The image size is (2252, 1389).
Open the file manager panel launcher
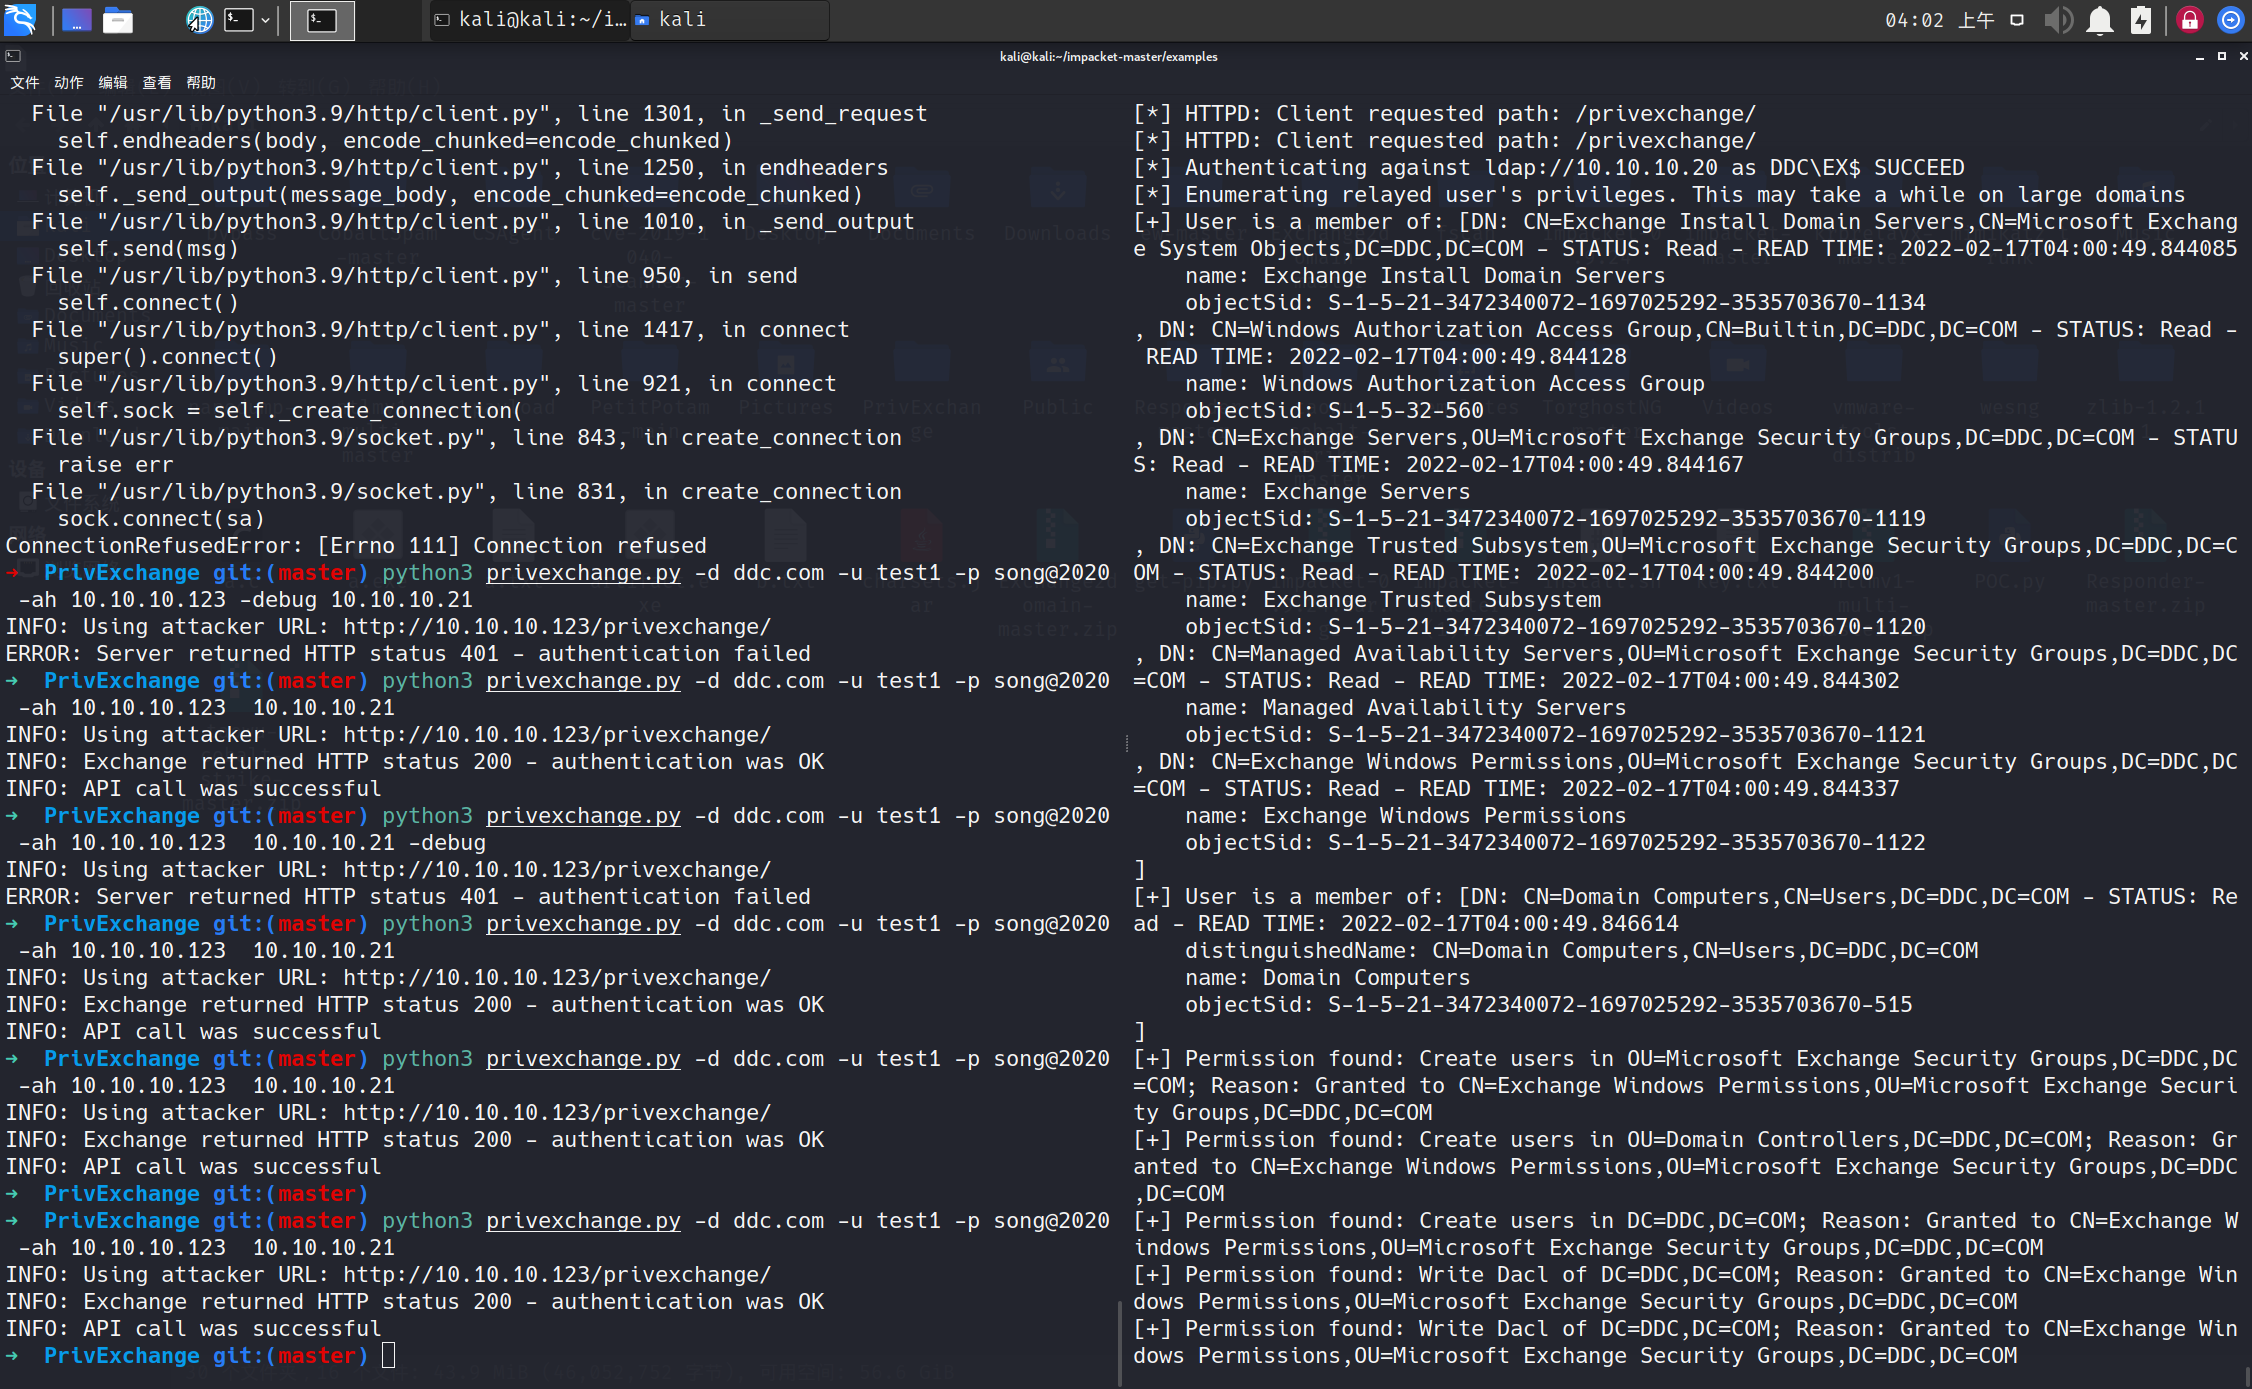click(x=118, y=19)
